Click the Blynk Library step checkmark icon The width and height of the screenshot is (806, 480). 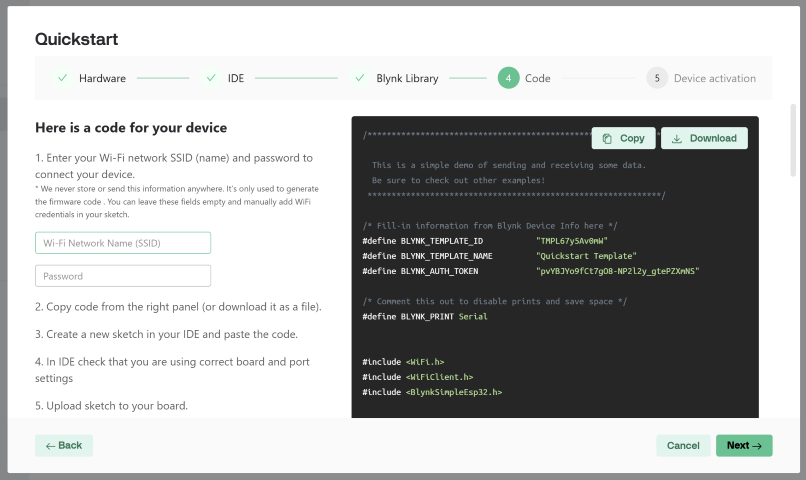tap(360, 78)
